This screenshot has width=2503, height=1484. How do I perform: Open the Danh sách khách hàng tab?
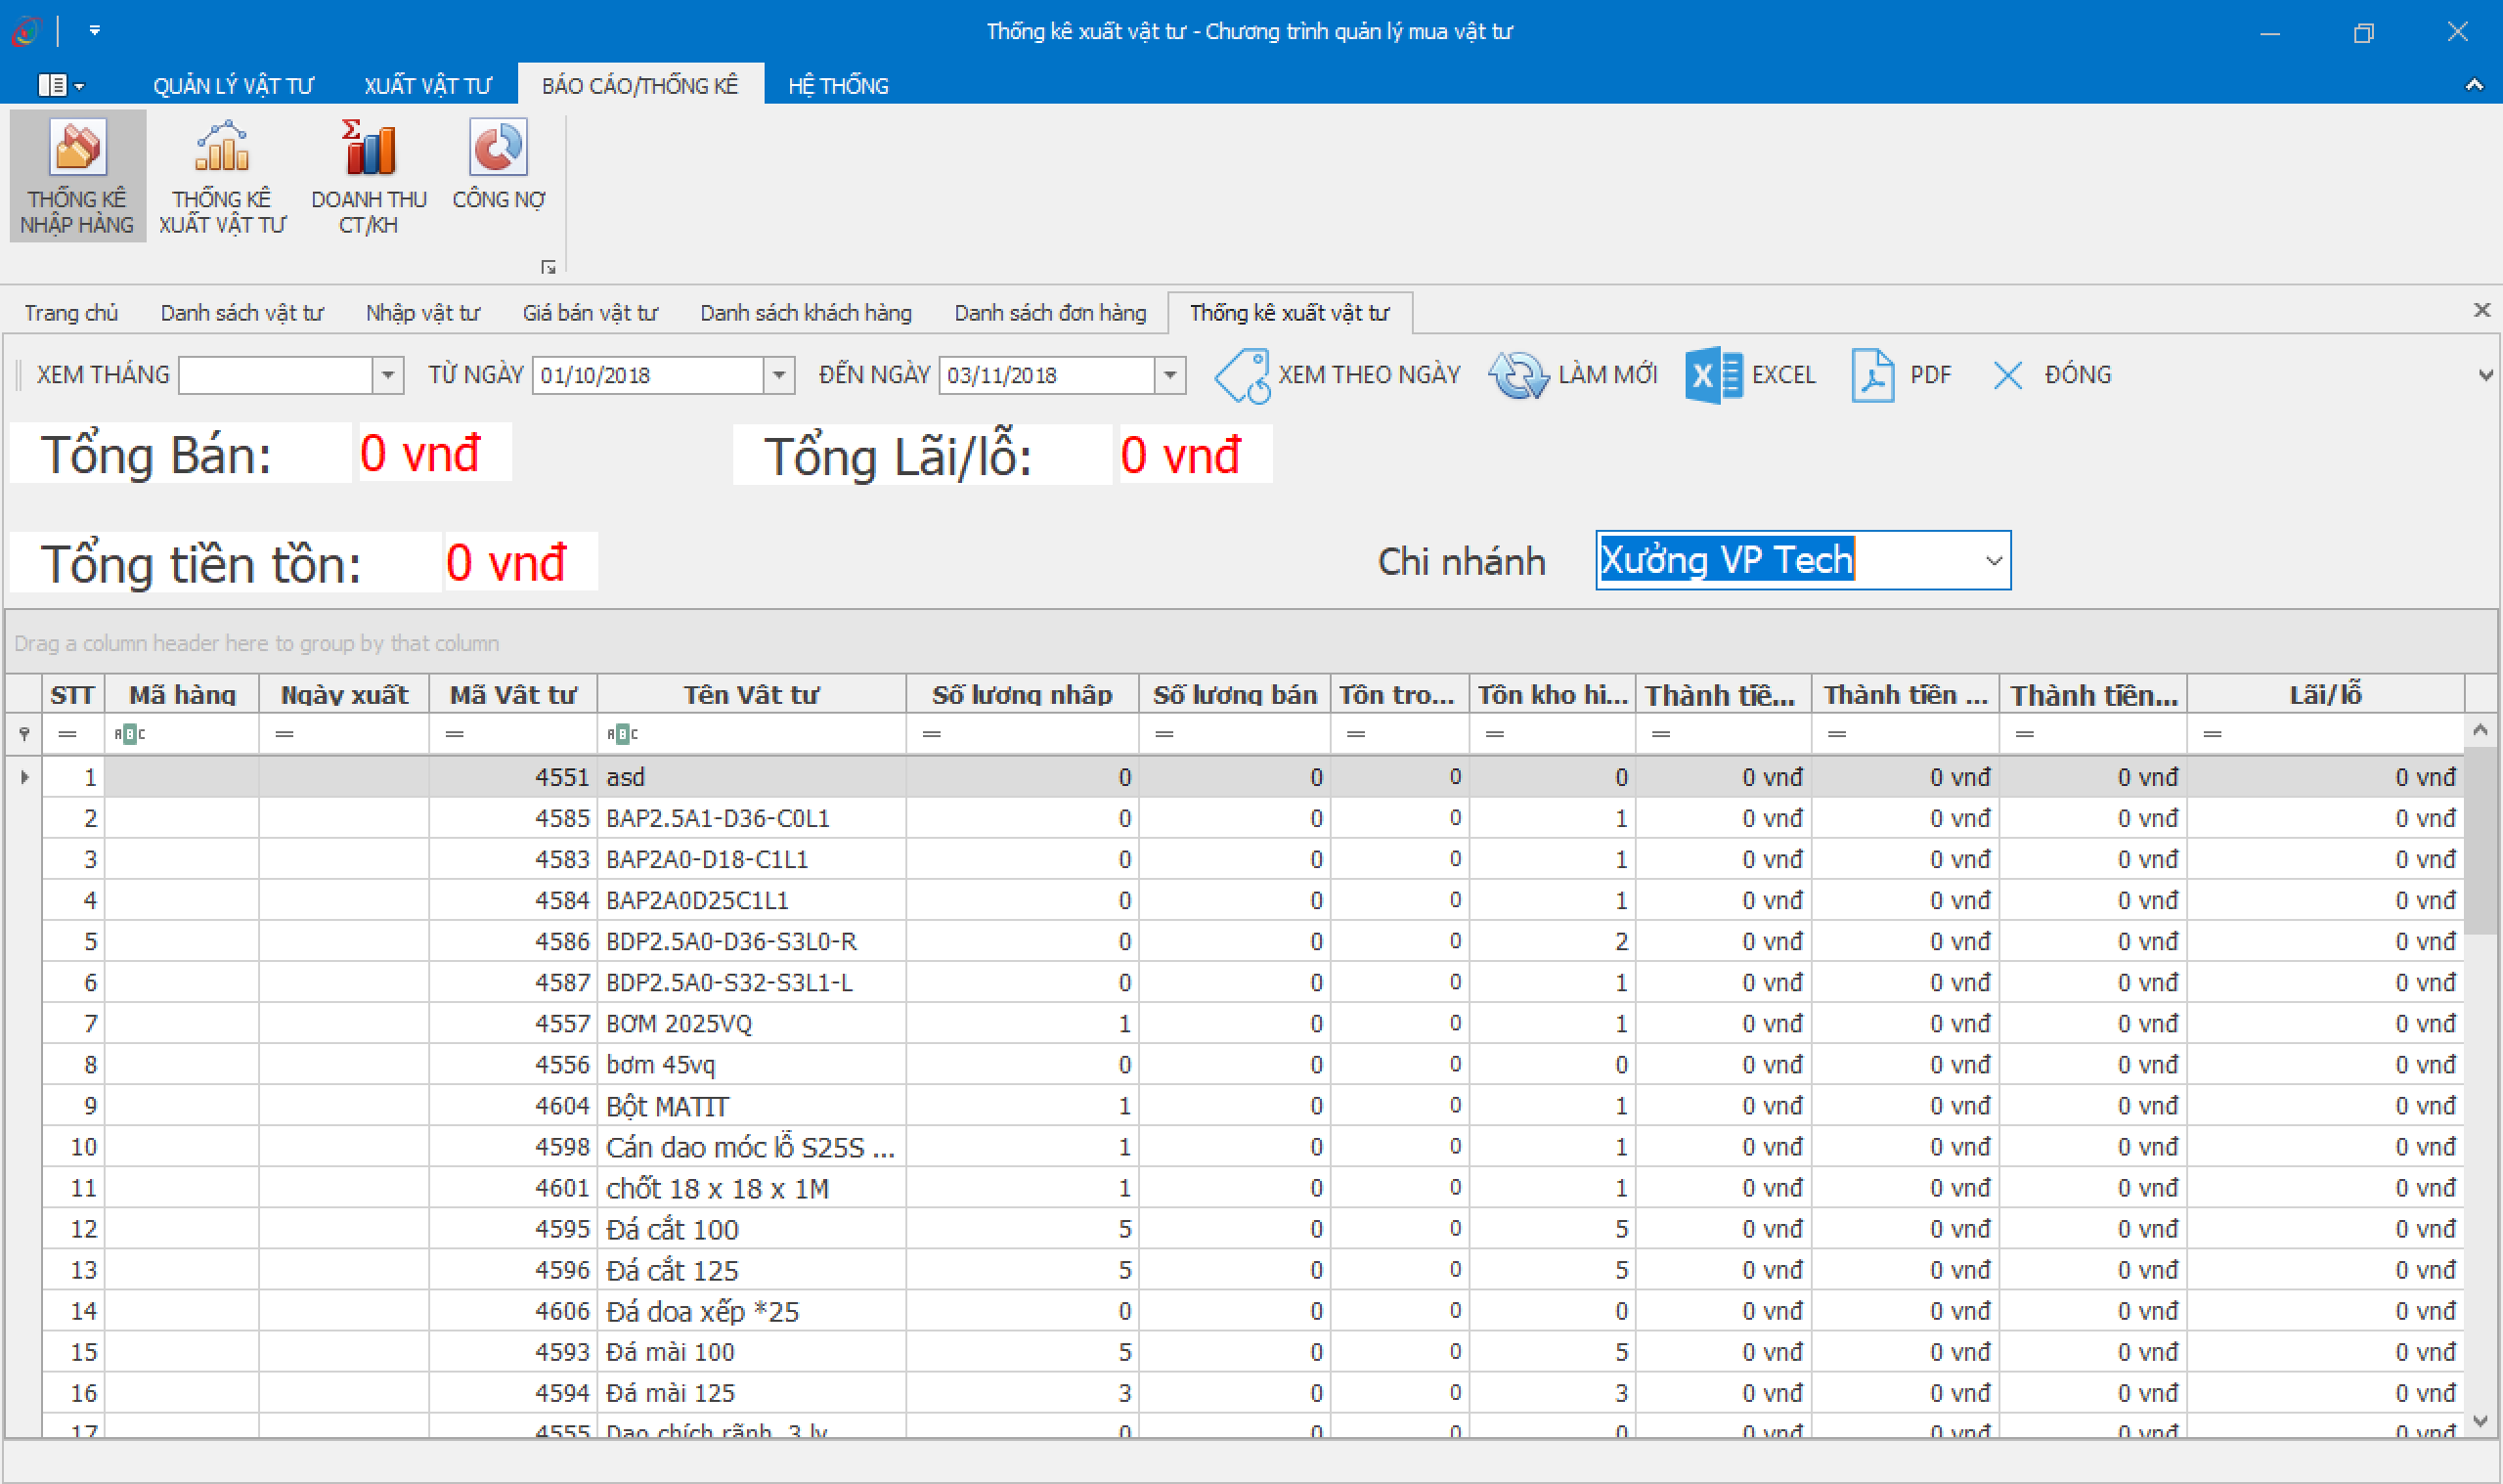tap(805, 313)
